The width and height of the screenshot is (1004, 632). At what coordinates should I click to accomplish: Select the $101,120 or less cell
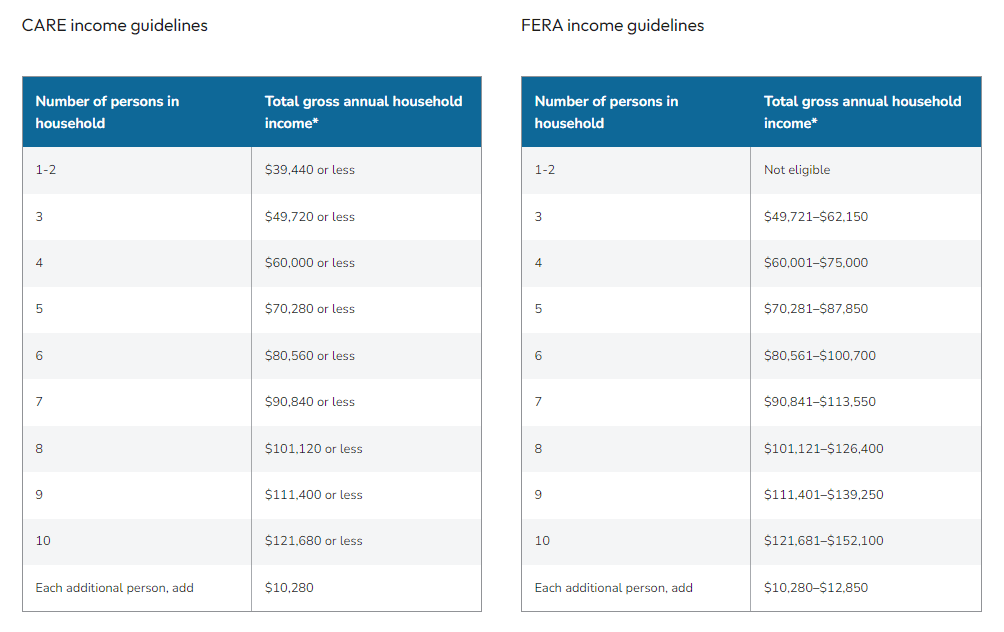coord(313,449)
